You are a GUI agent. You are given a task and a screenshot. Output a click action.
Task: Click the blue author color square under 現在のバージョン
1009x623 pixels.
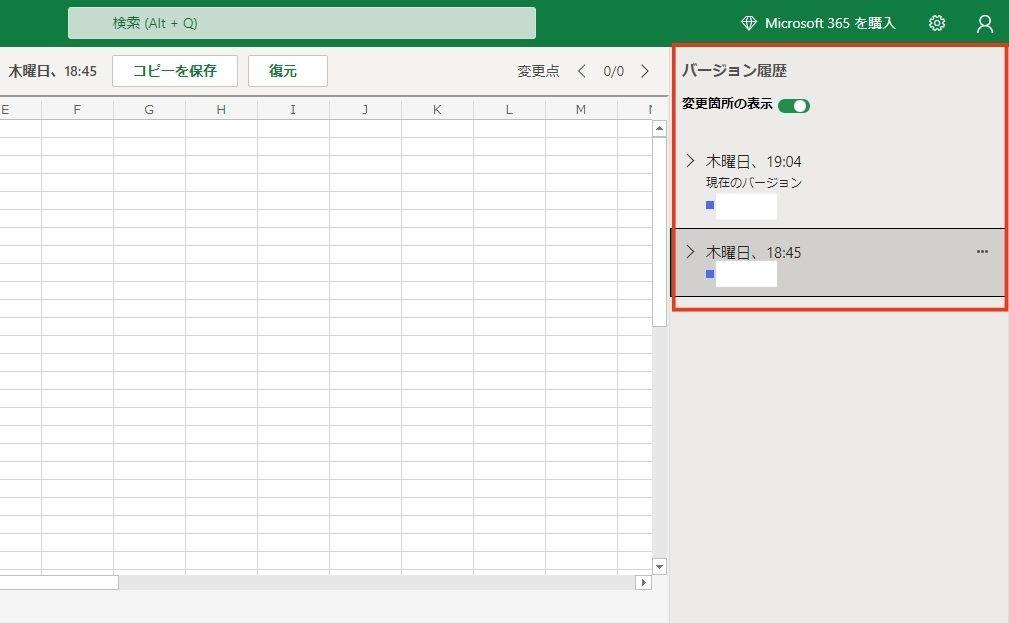(x=710, y=204)
